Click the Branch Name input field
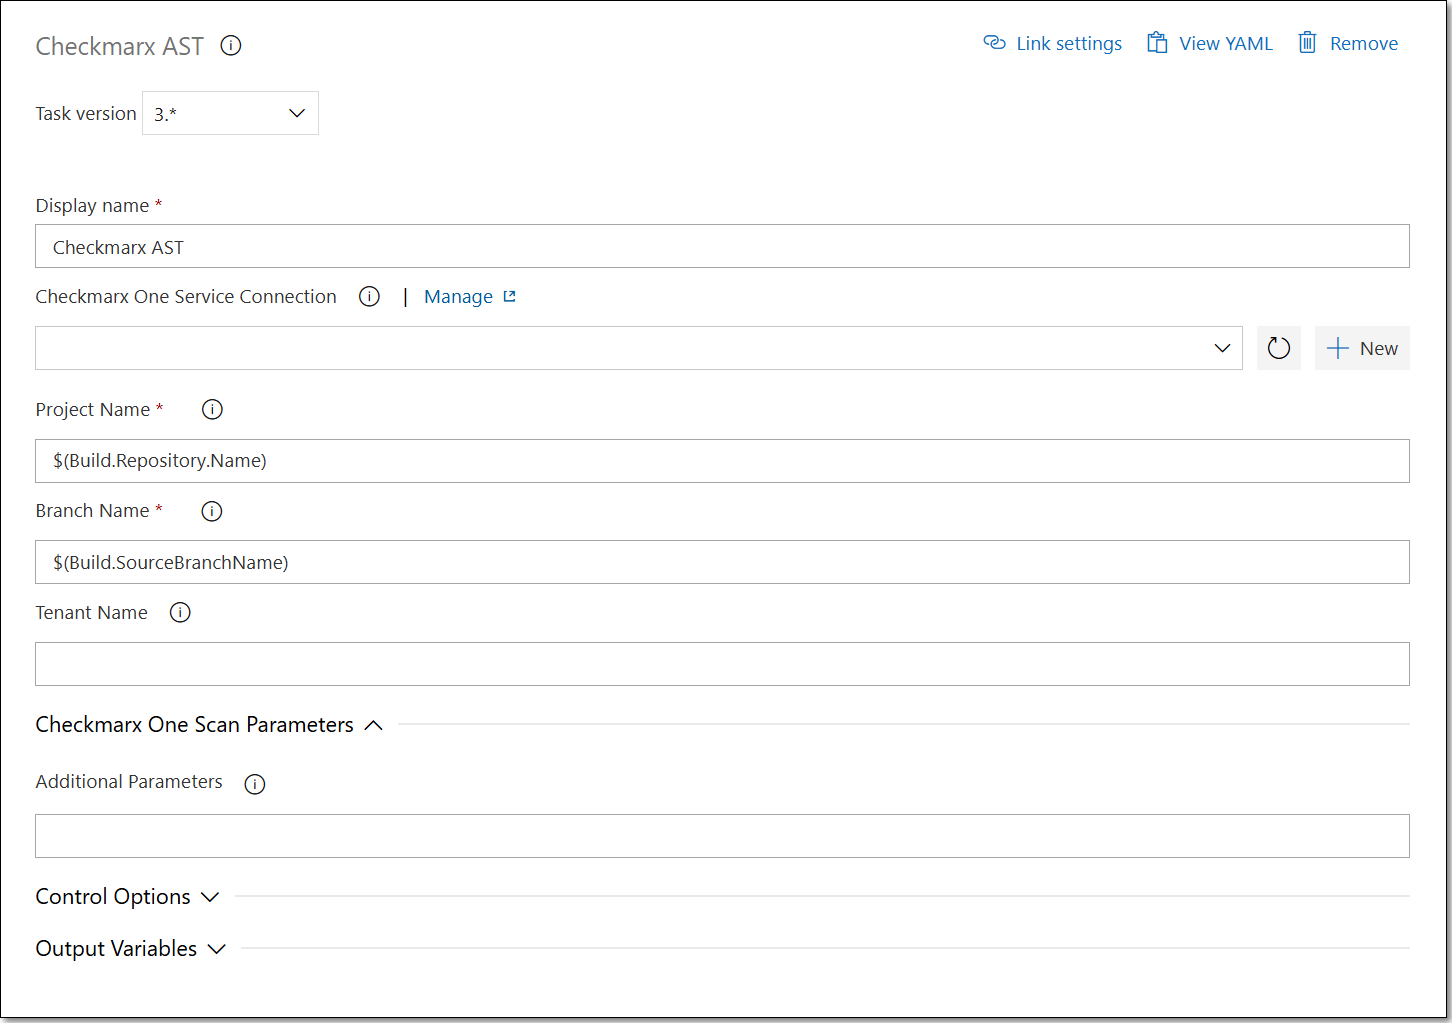Viewport: 1452px width, 1023px height. point(722,562)
